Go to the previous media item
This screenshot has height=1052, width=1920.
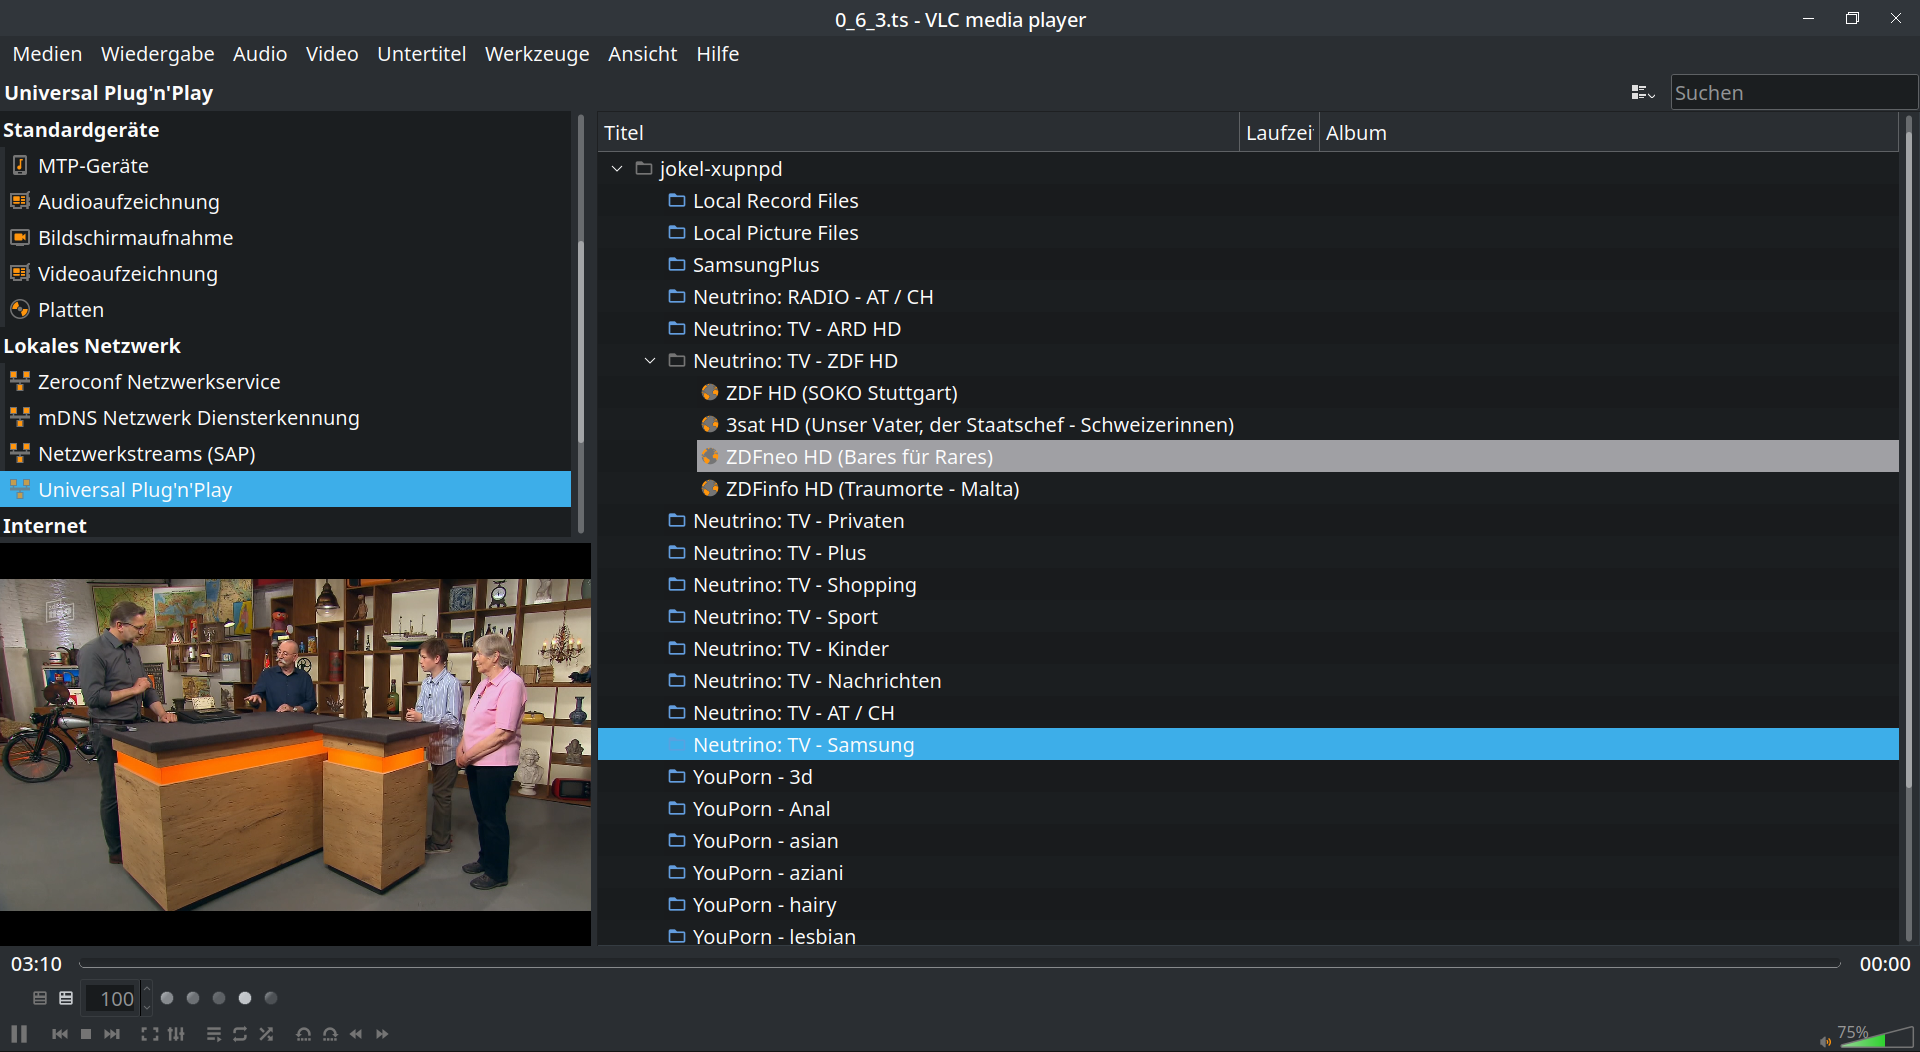(60, 1034)
